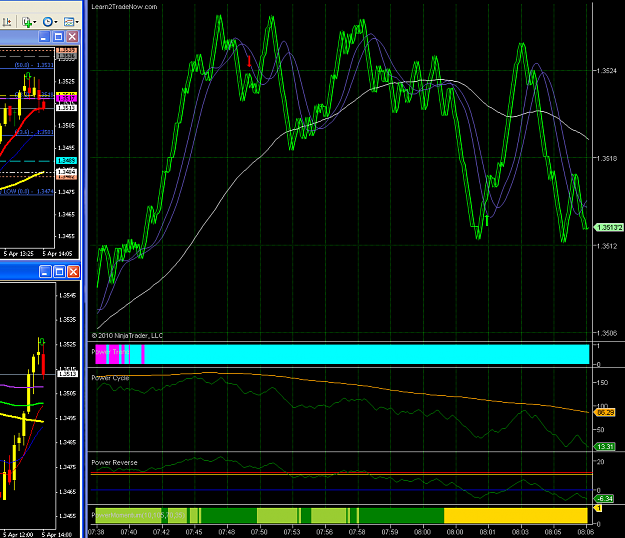Select the Power Trend panel label

(x=110, y=352)
